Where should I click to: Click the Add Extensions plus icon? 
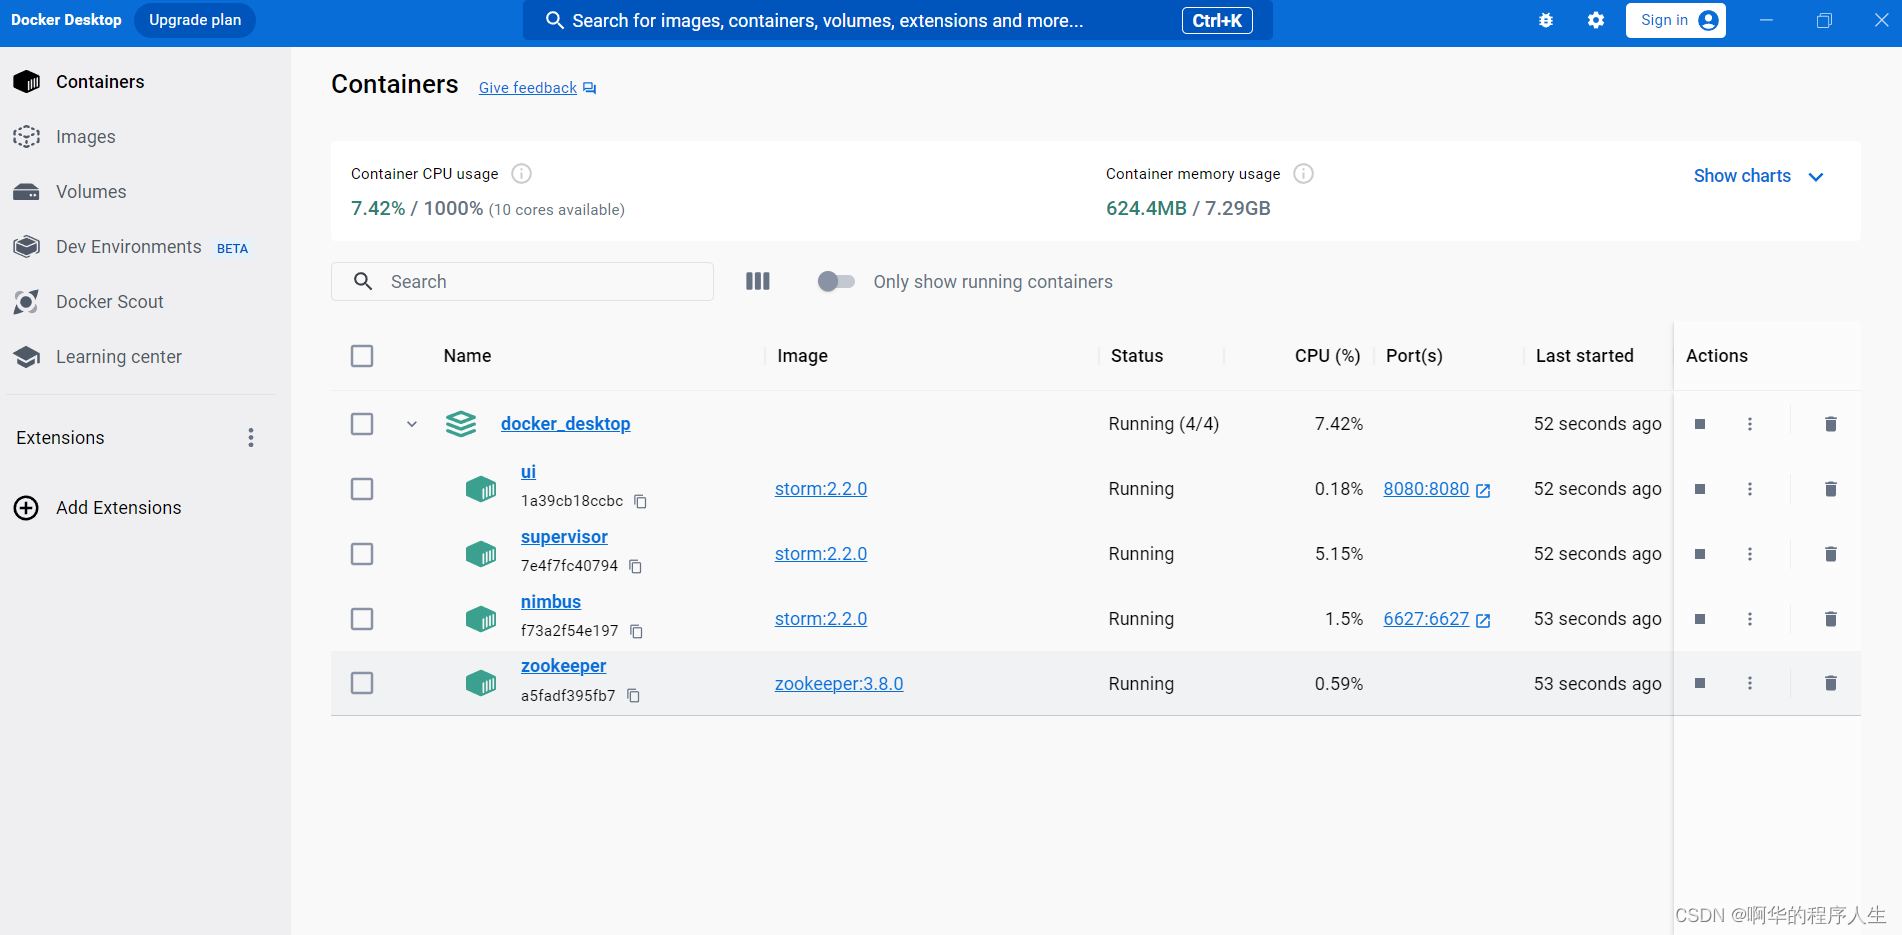pyautogui.click(x=26, y=508)
